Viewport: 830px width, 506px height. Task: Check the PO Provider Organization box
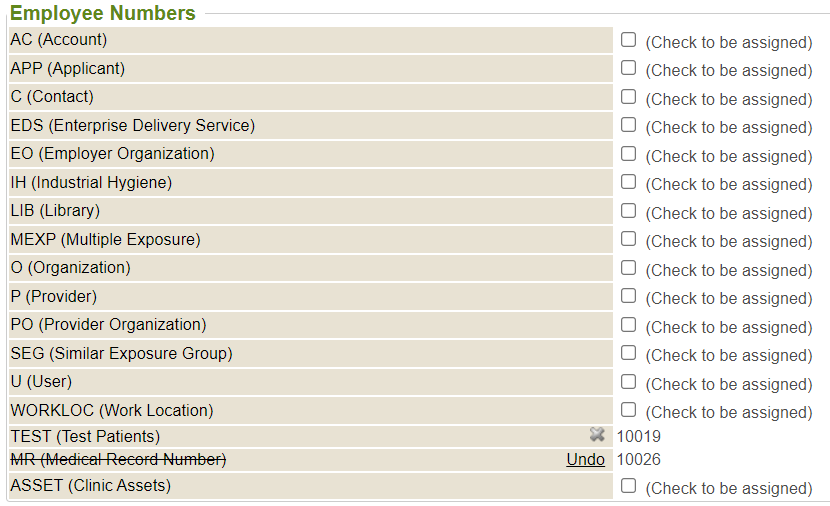click(x=628, y=325)
